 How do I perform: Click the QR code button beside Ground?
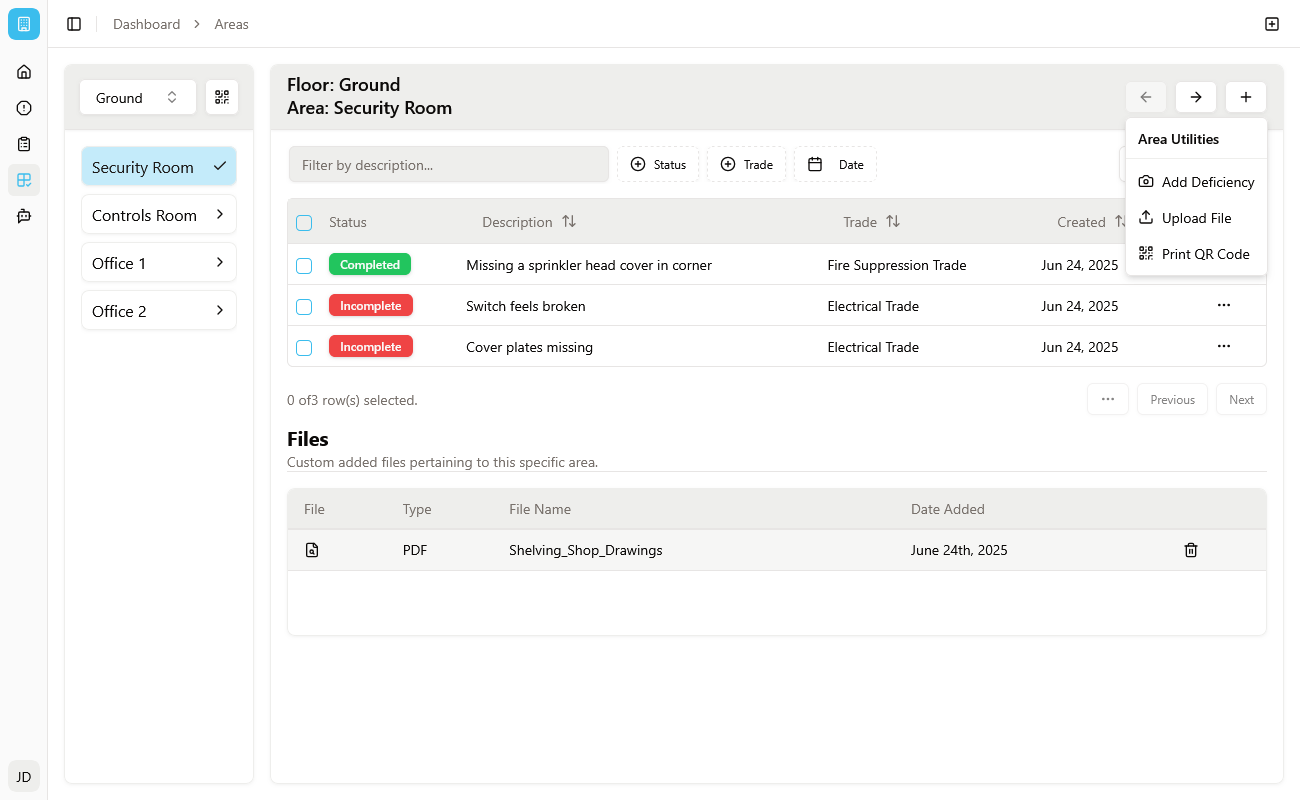222,97
